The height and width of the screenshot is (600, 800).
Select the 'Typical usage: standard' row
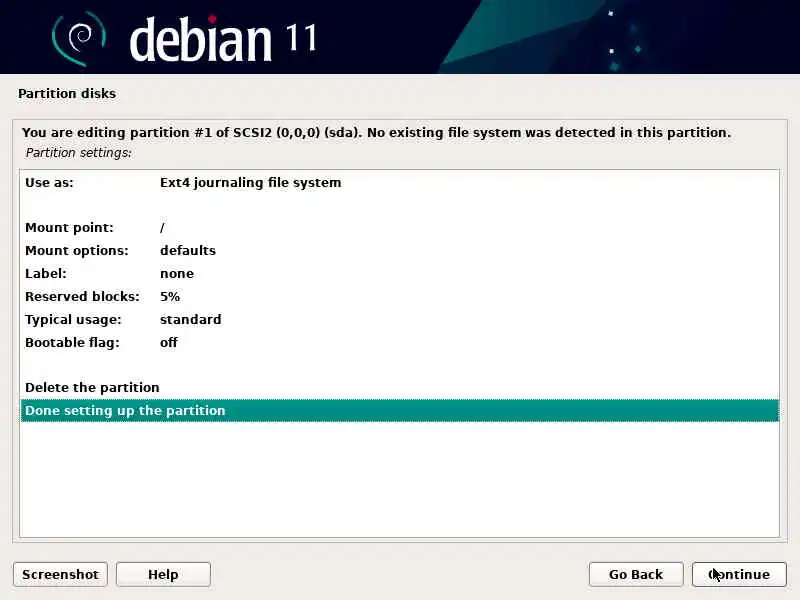point(399,319)
